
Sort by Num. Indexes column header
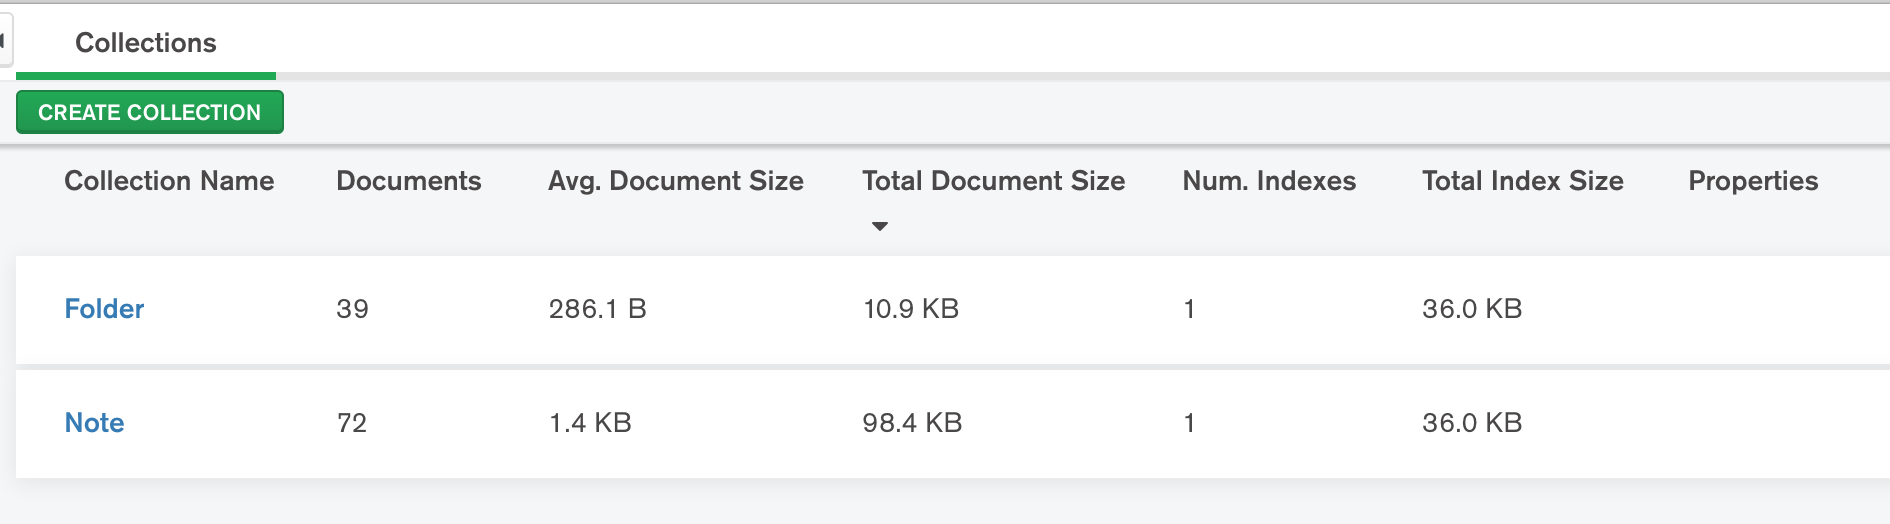tap(1269, 181)
